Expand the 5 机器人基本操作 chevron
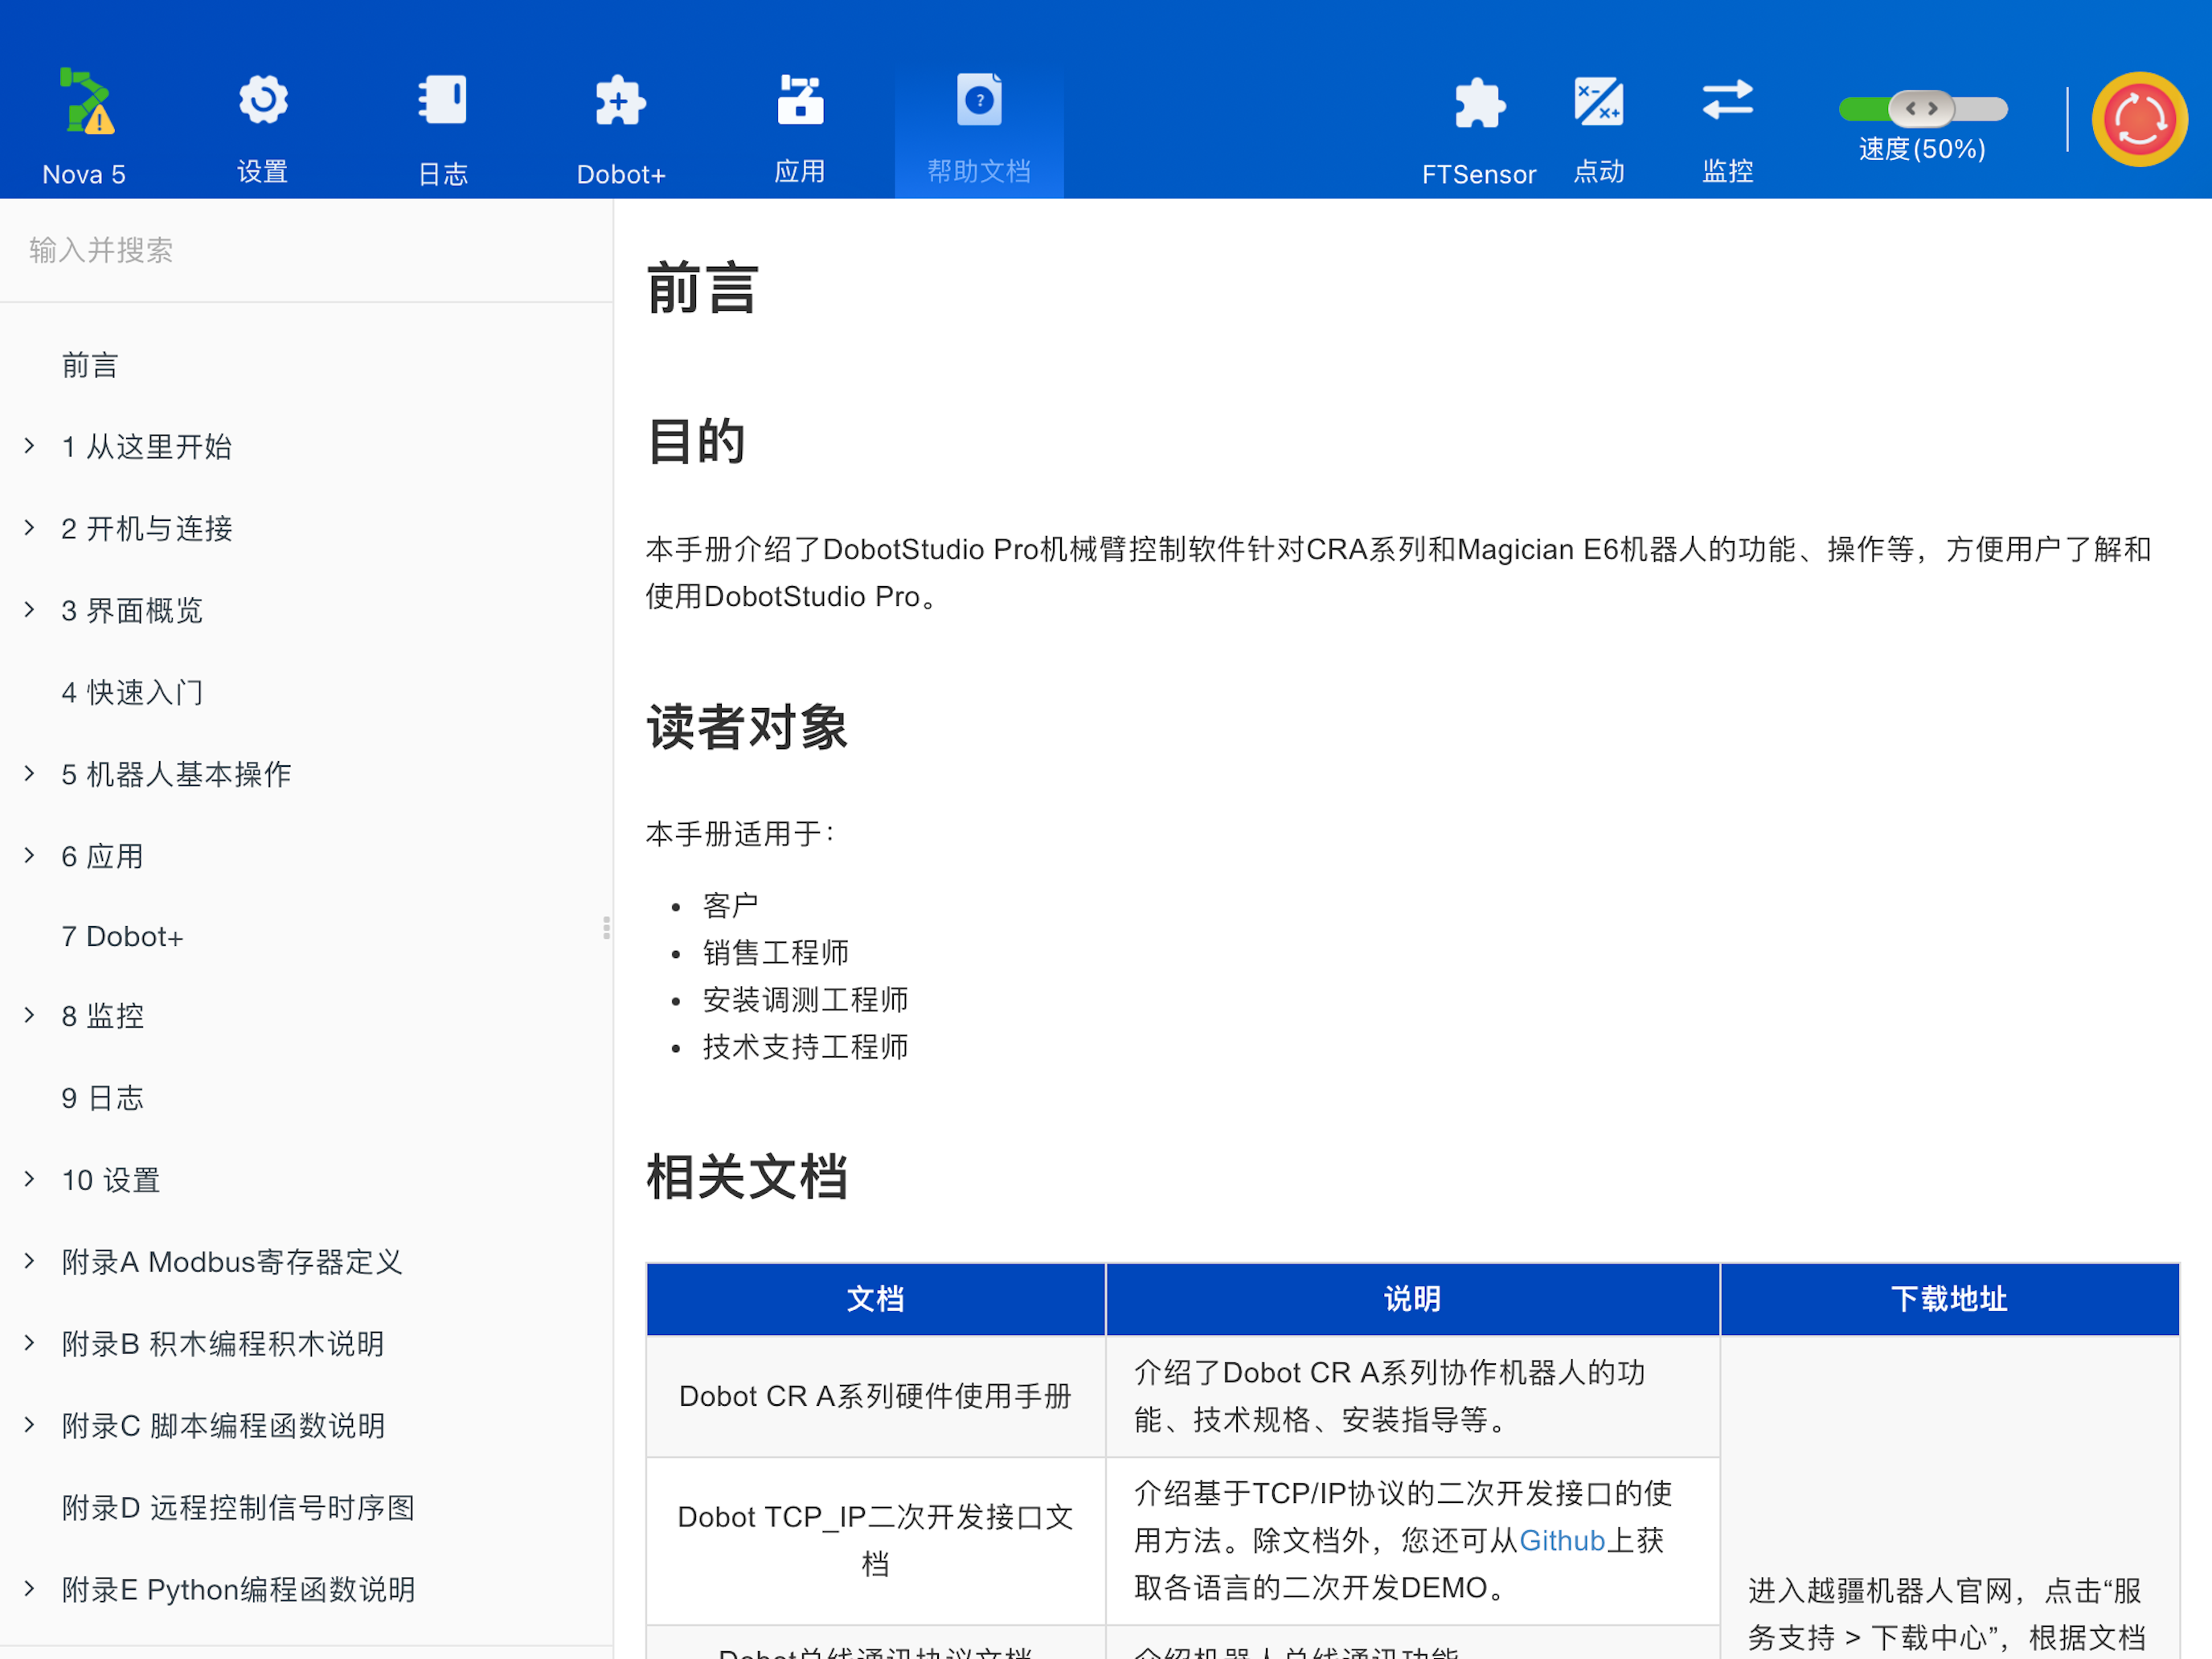The height and width of the screenshot is (1659, 2212). click(30, 774)
